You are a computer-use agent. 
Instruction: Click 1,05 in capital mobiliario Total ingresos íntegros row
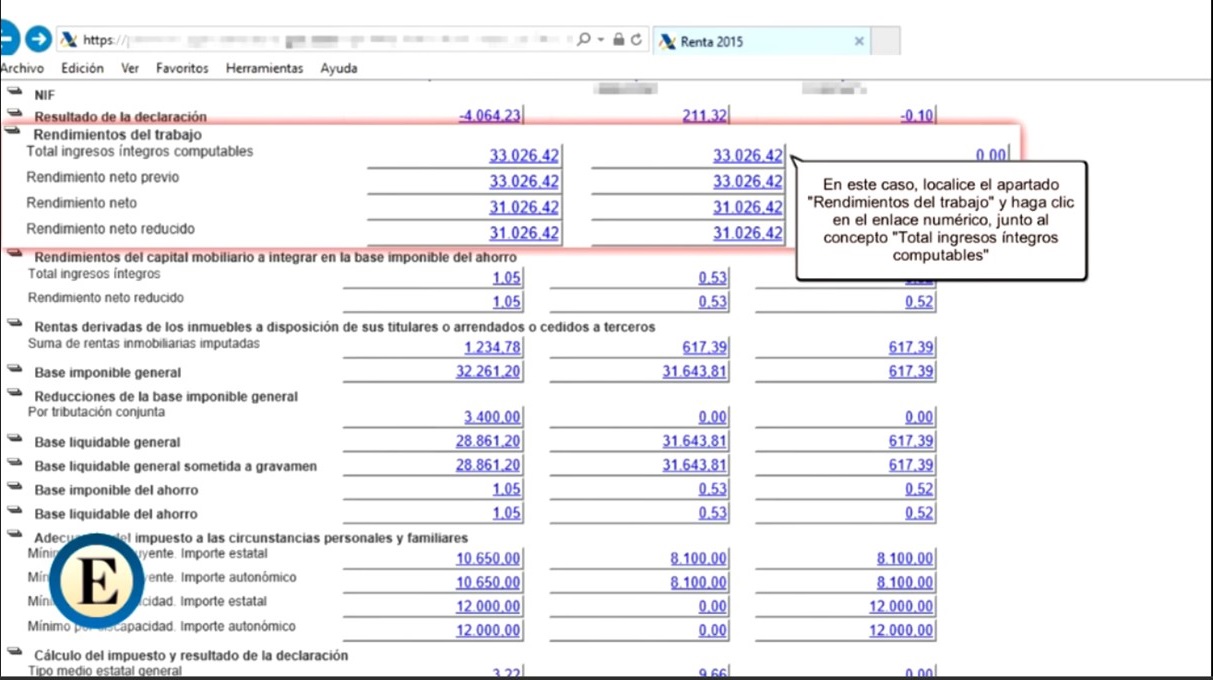(507, 278)
